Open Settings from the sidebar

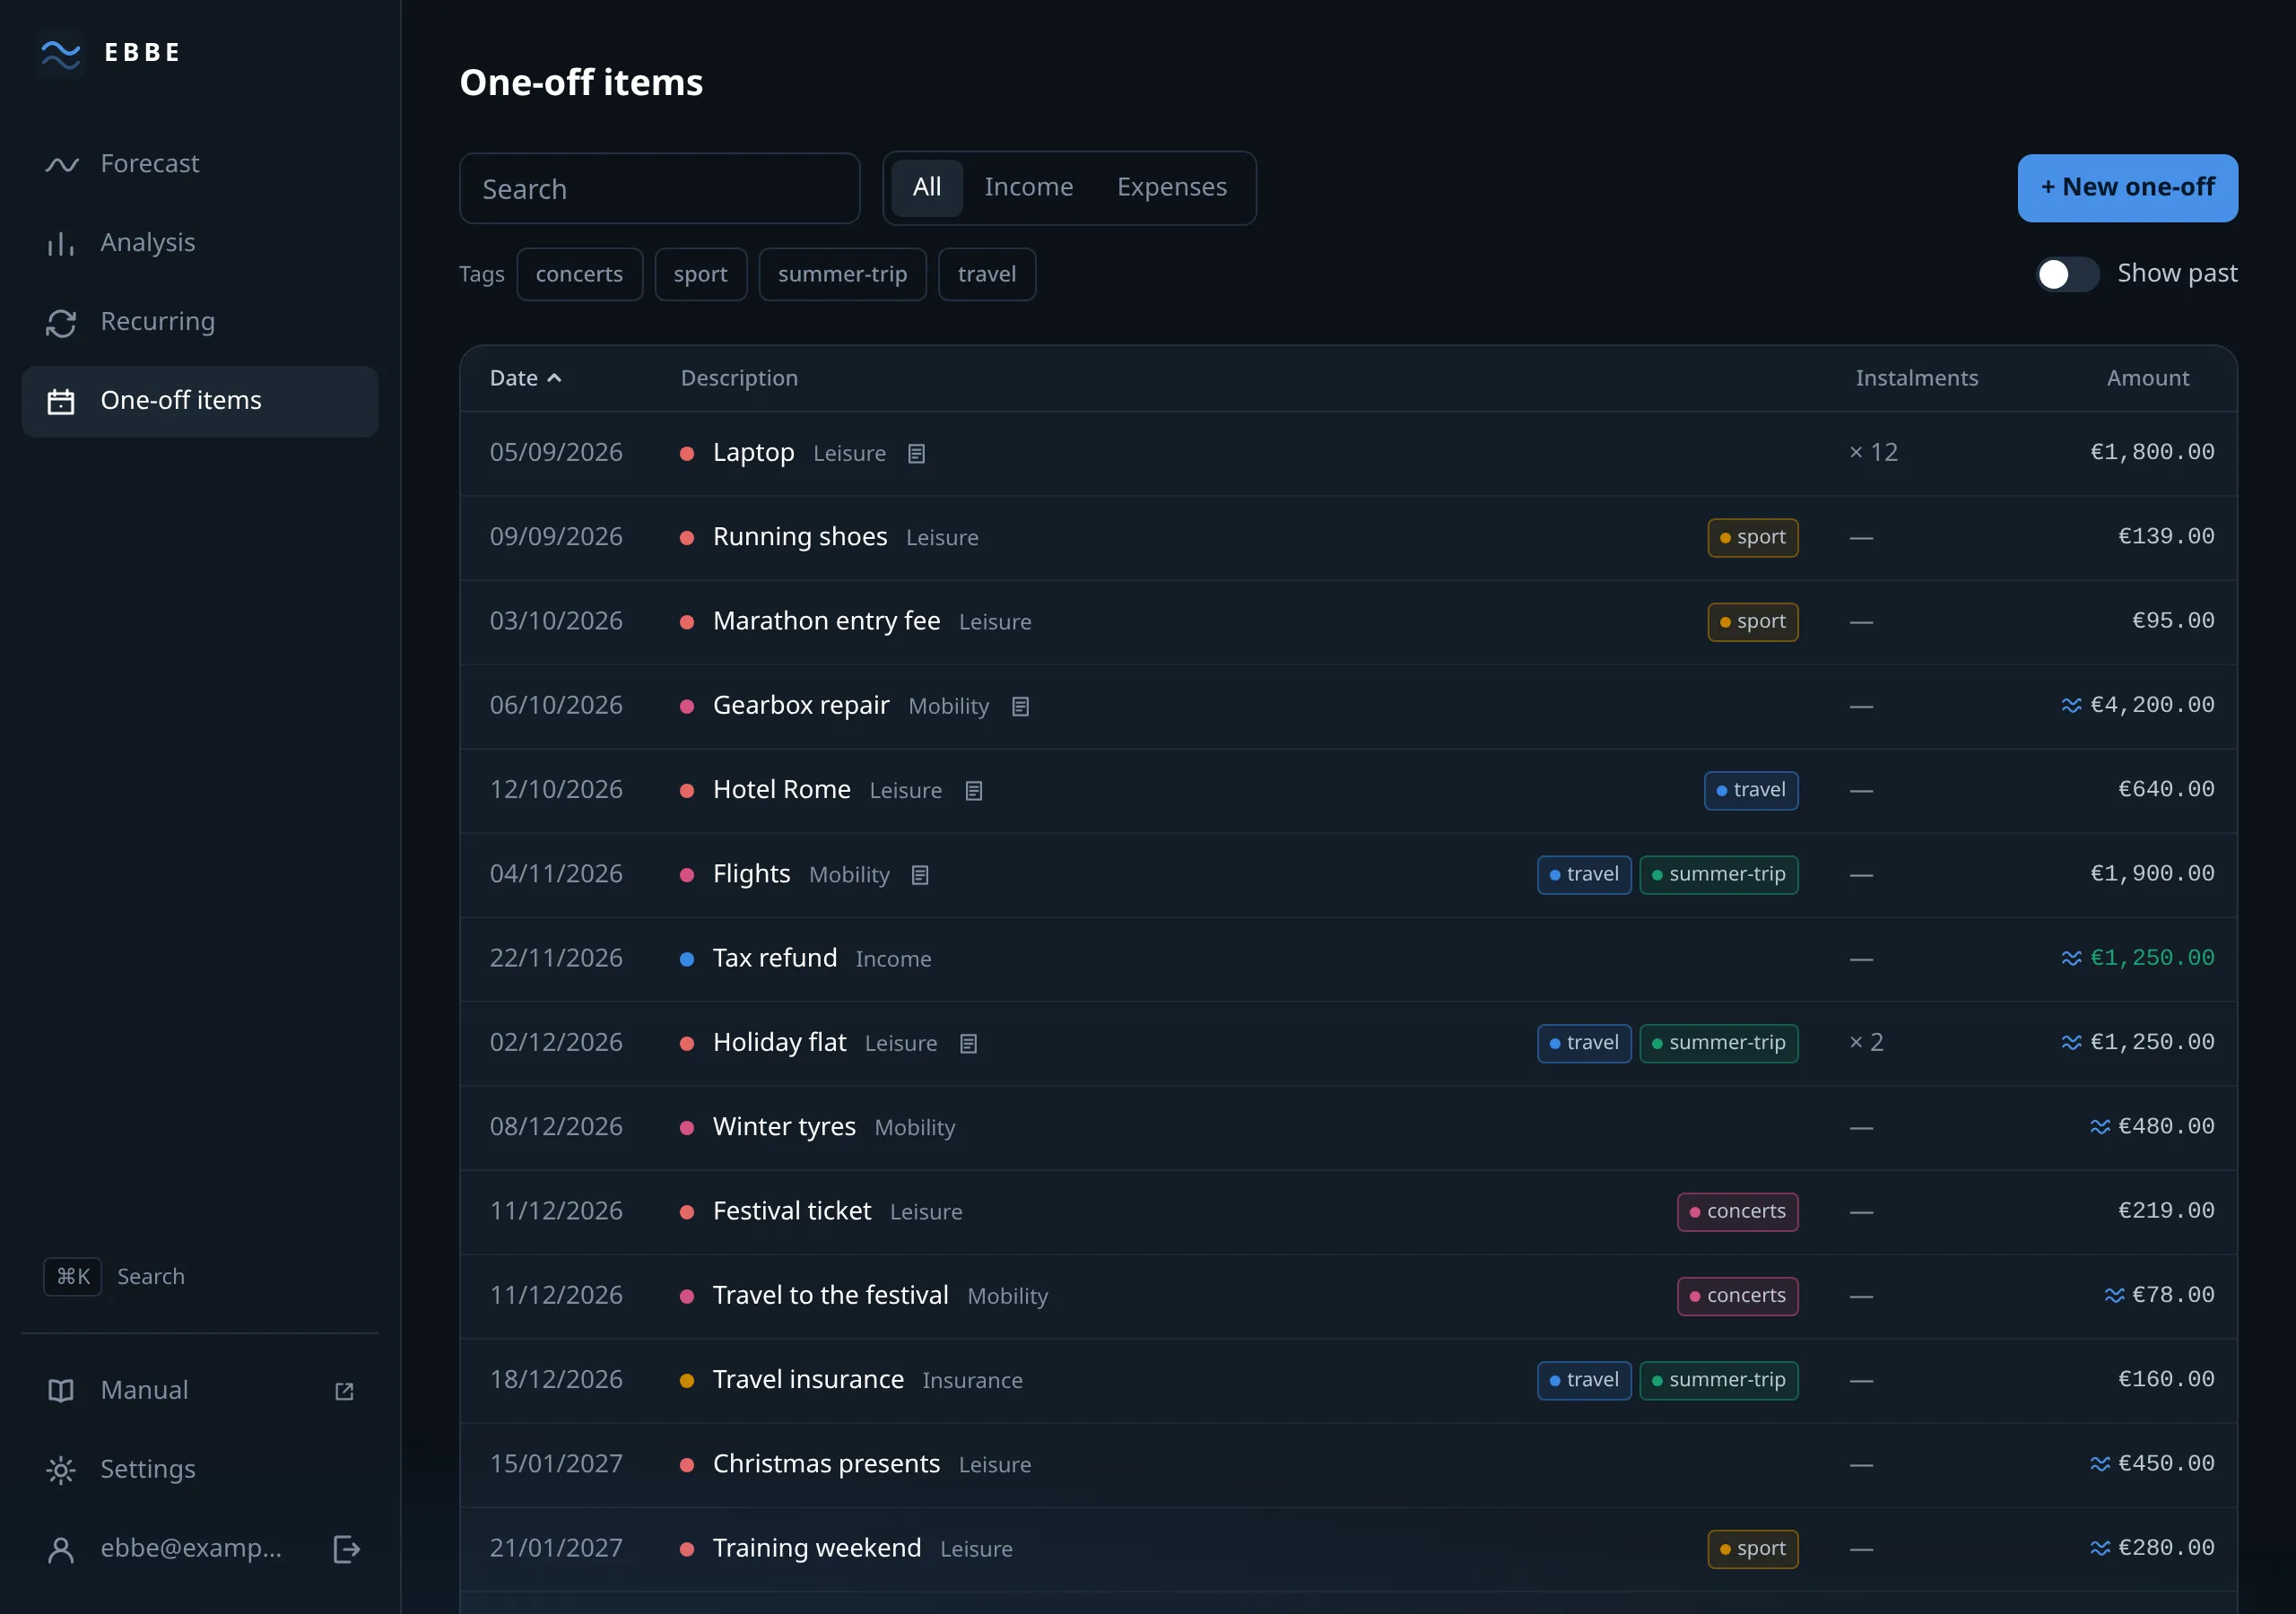click(200, 1469)
